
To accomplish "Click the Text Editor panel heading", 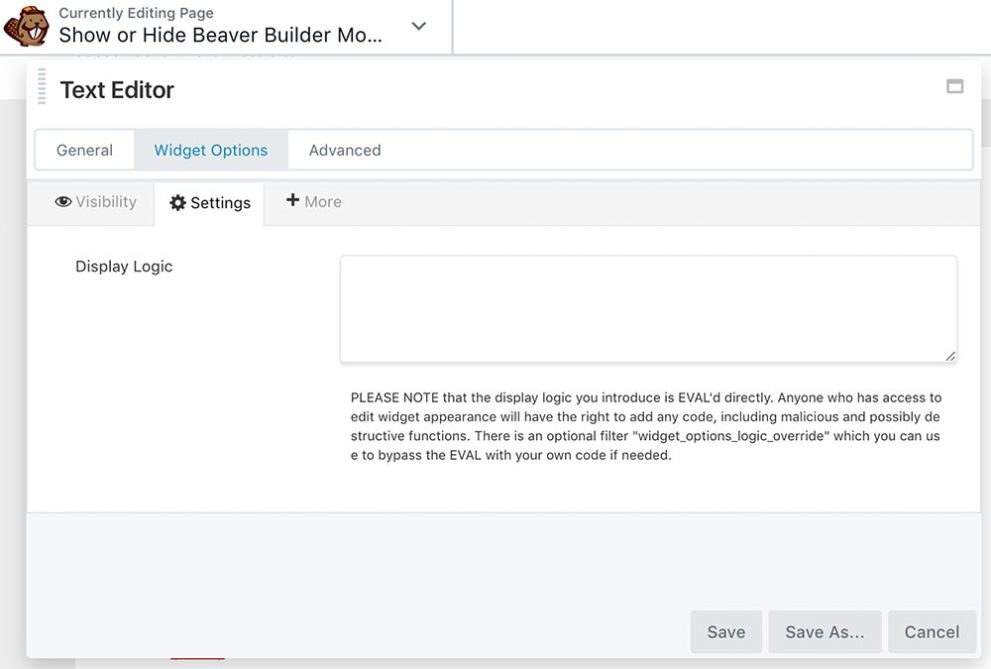I will pos(117,90).
